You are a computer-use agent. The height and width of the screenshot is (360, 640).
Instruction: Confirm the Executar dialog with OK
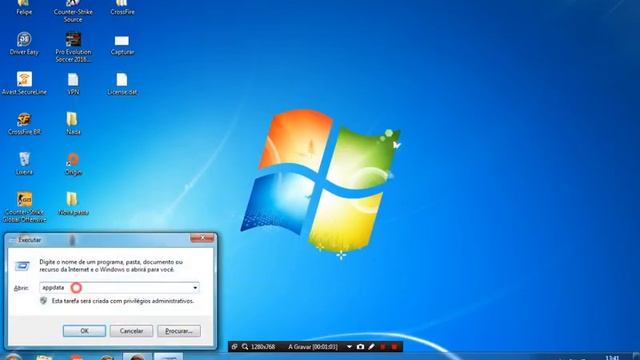tap(84, 331)
